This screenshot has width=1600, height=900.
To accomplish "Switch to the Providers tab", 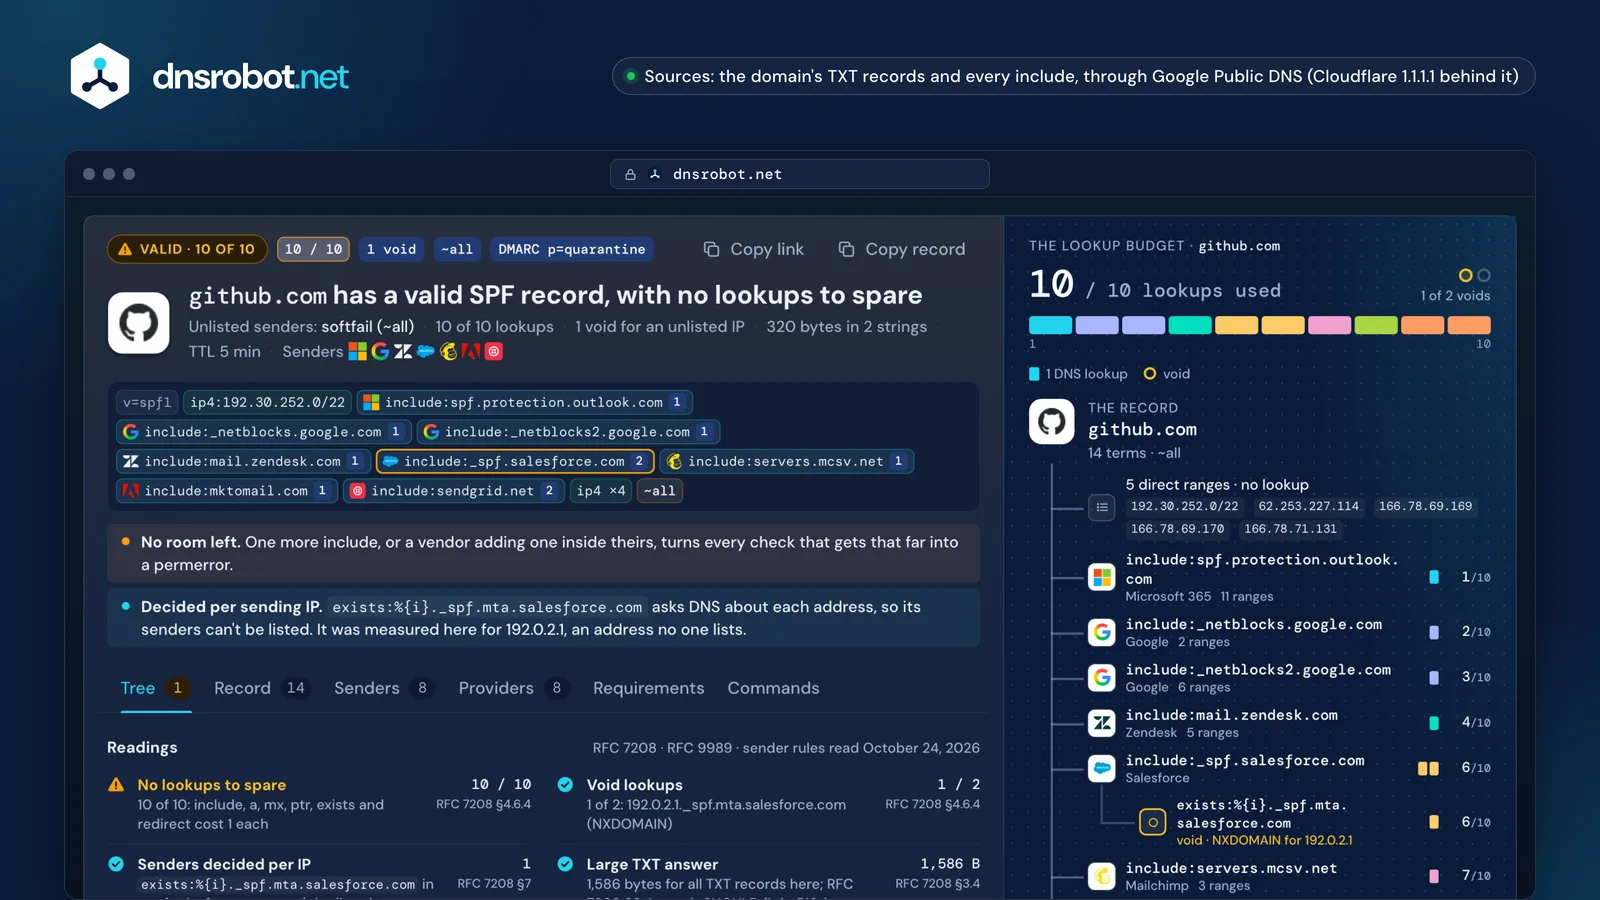I will (514, 688).
